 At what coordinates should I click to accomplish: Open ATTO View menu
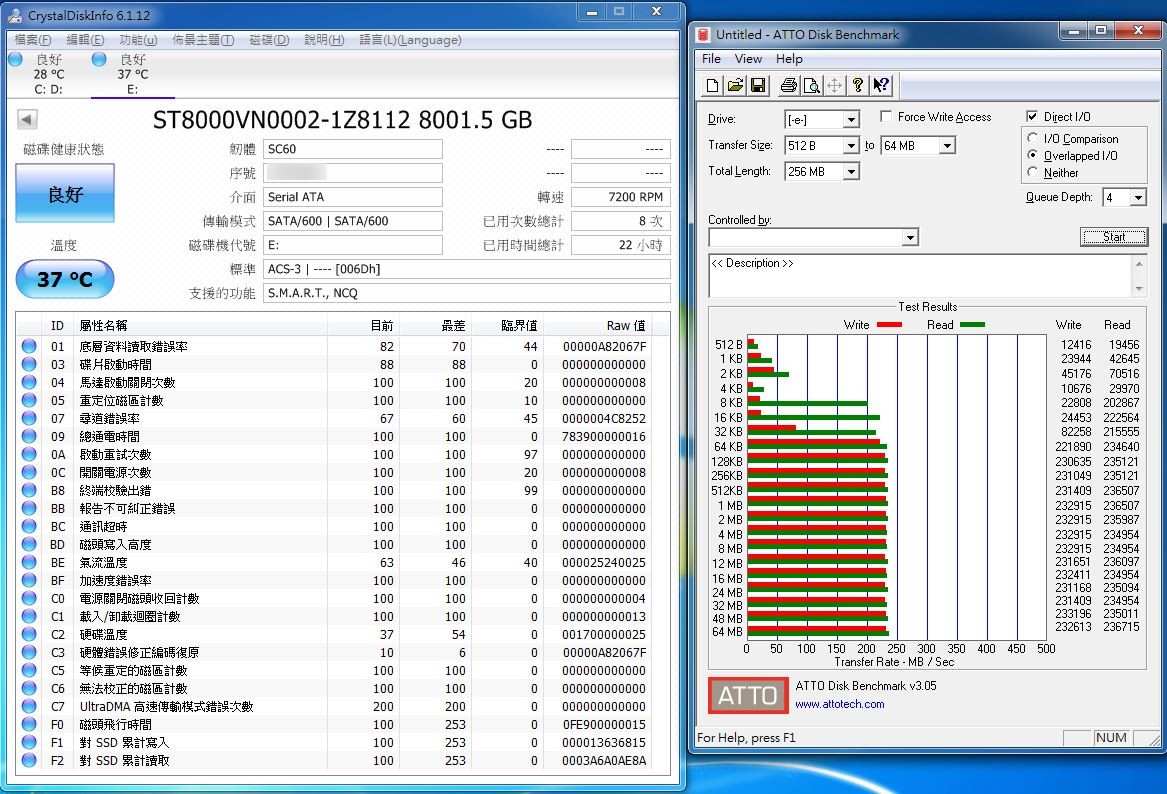[748, 59]
